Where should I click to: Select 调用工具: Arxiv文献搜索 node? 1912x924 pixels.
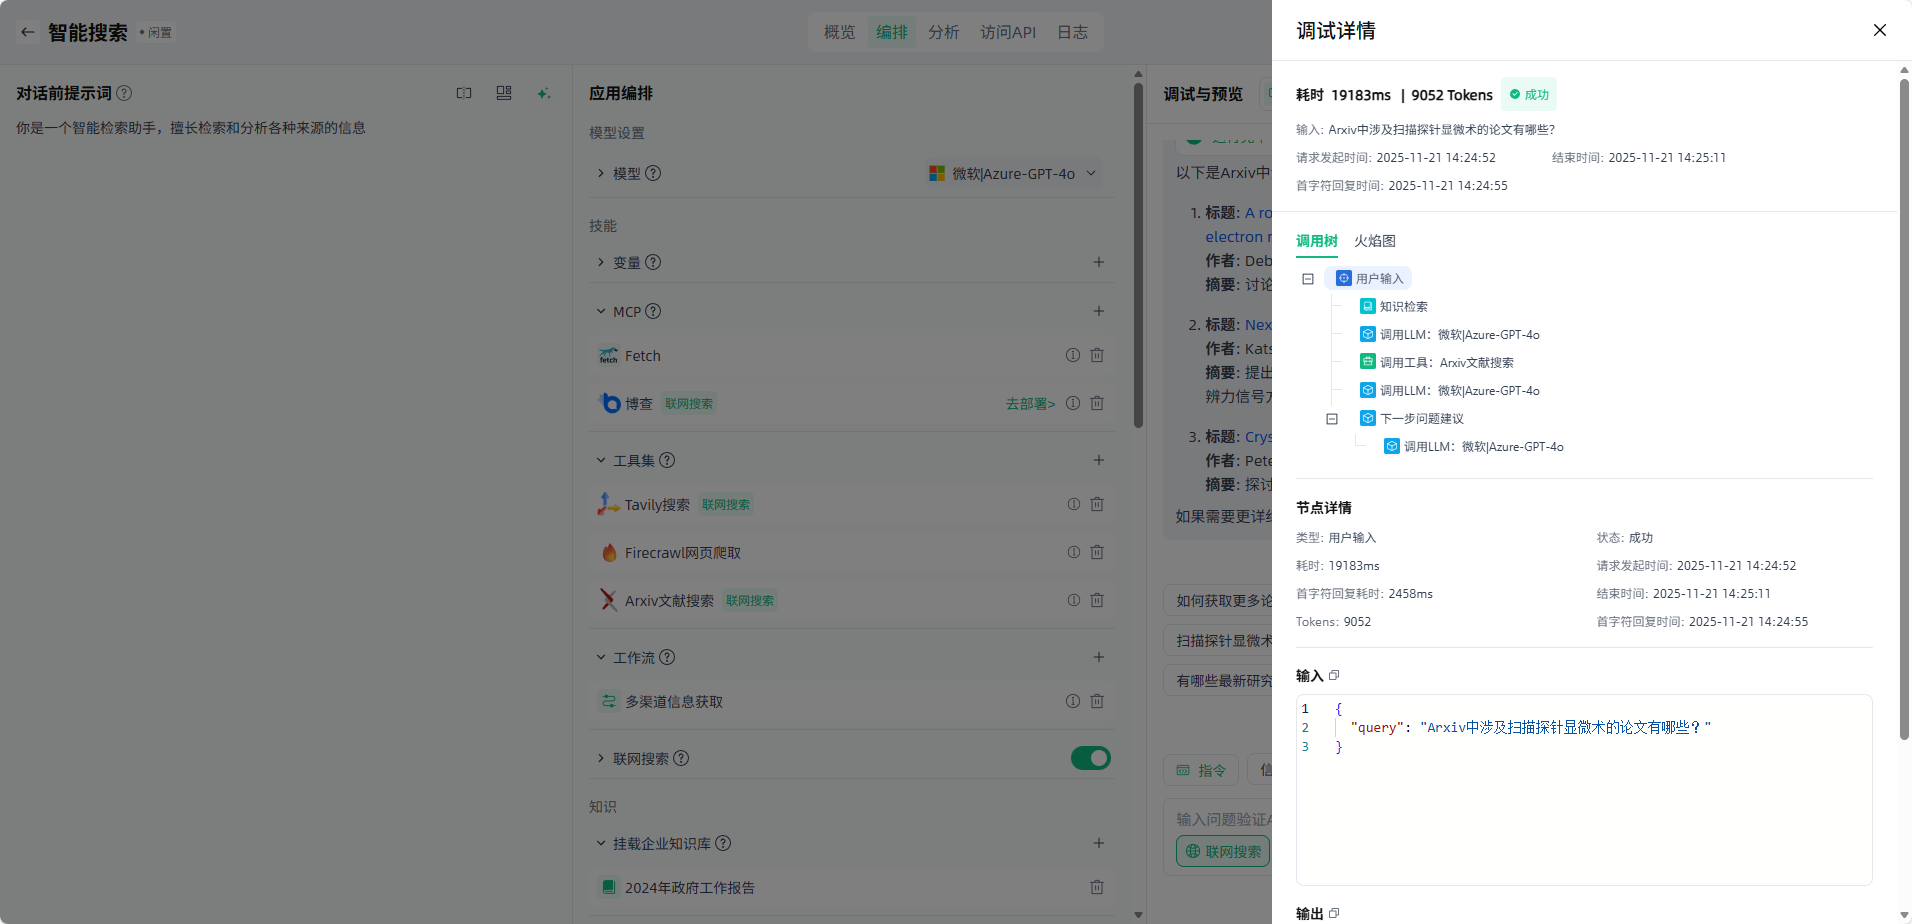click(1446, 363)
